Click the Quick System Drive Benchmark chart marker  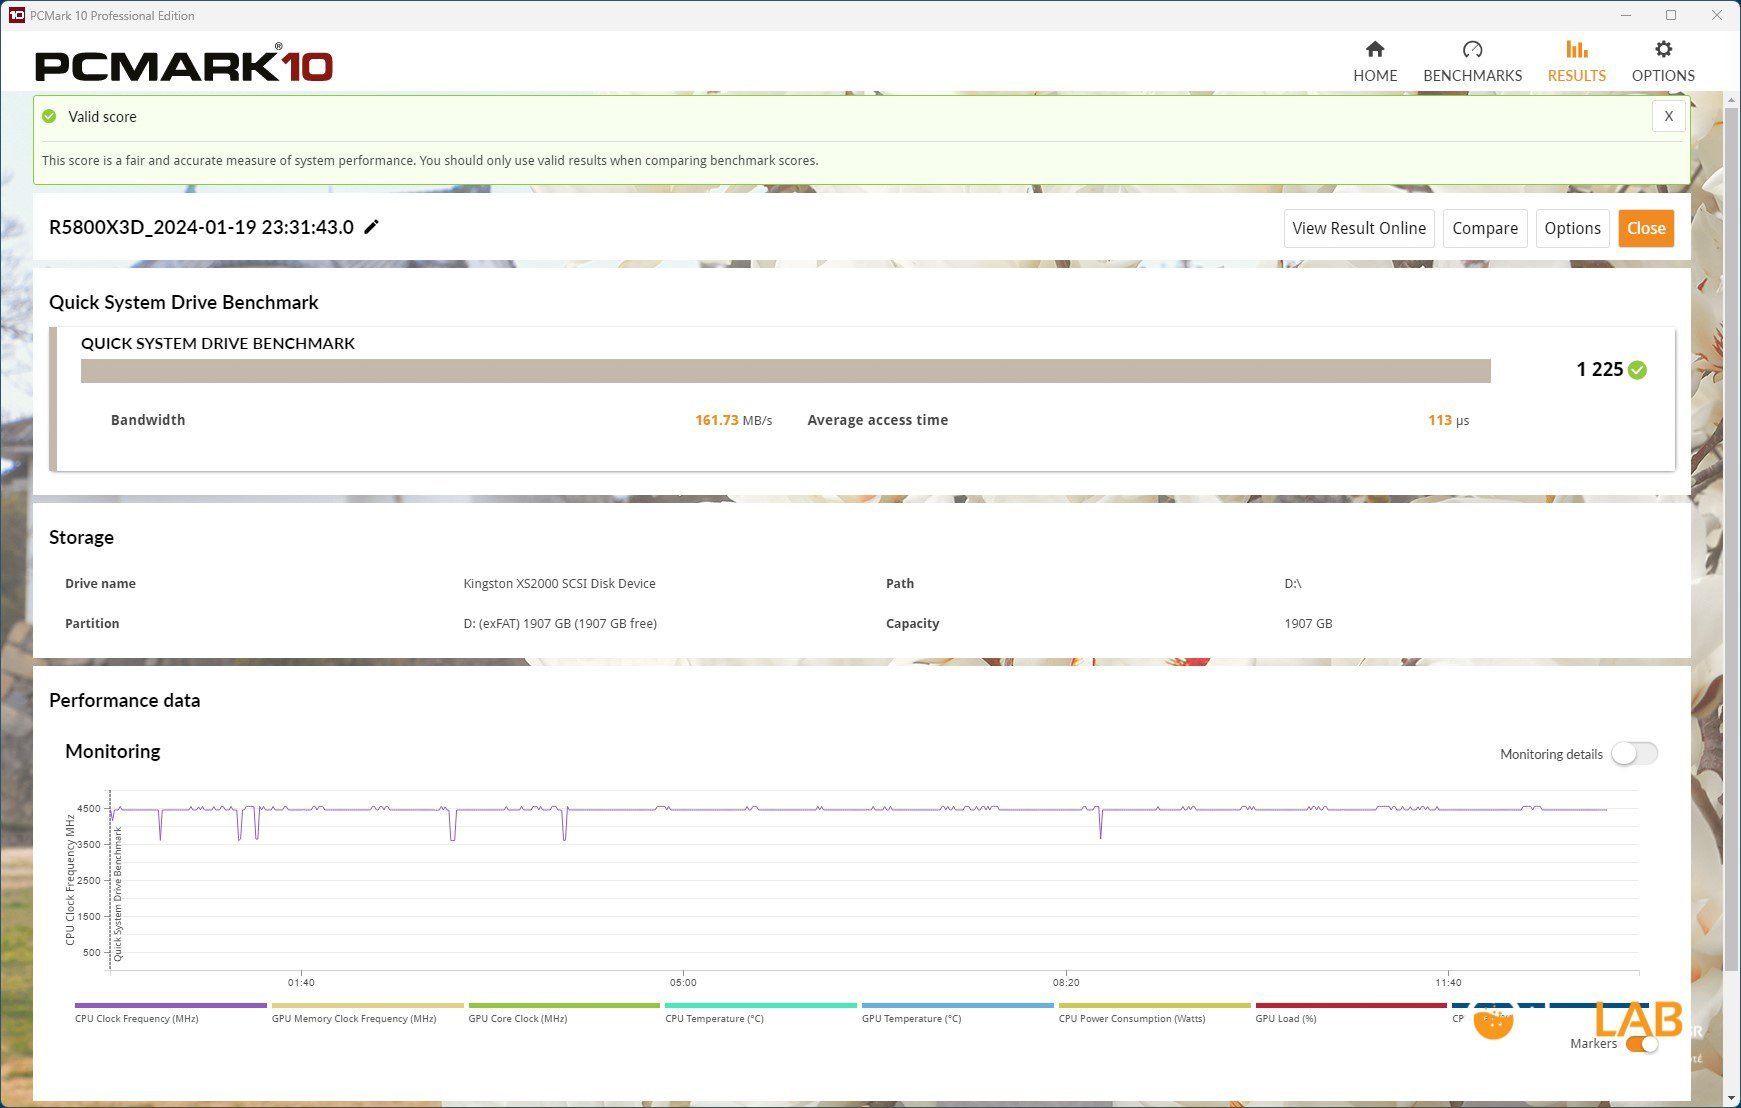coord(118,894)
